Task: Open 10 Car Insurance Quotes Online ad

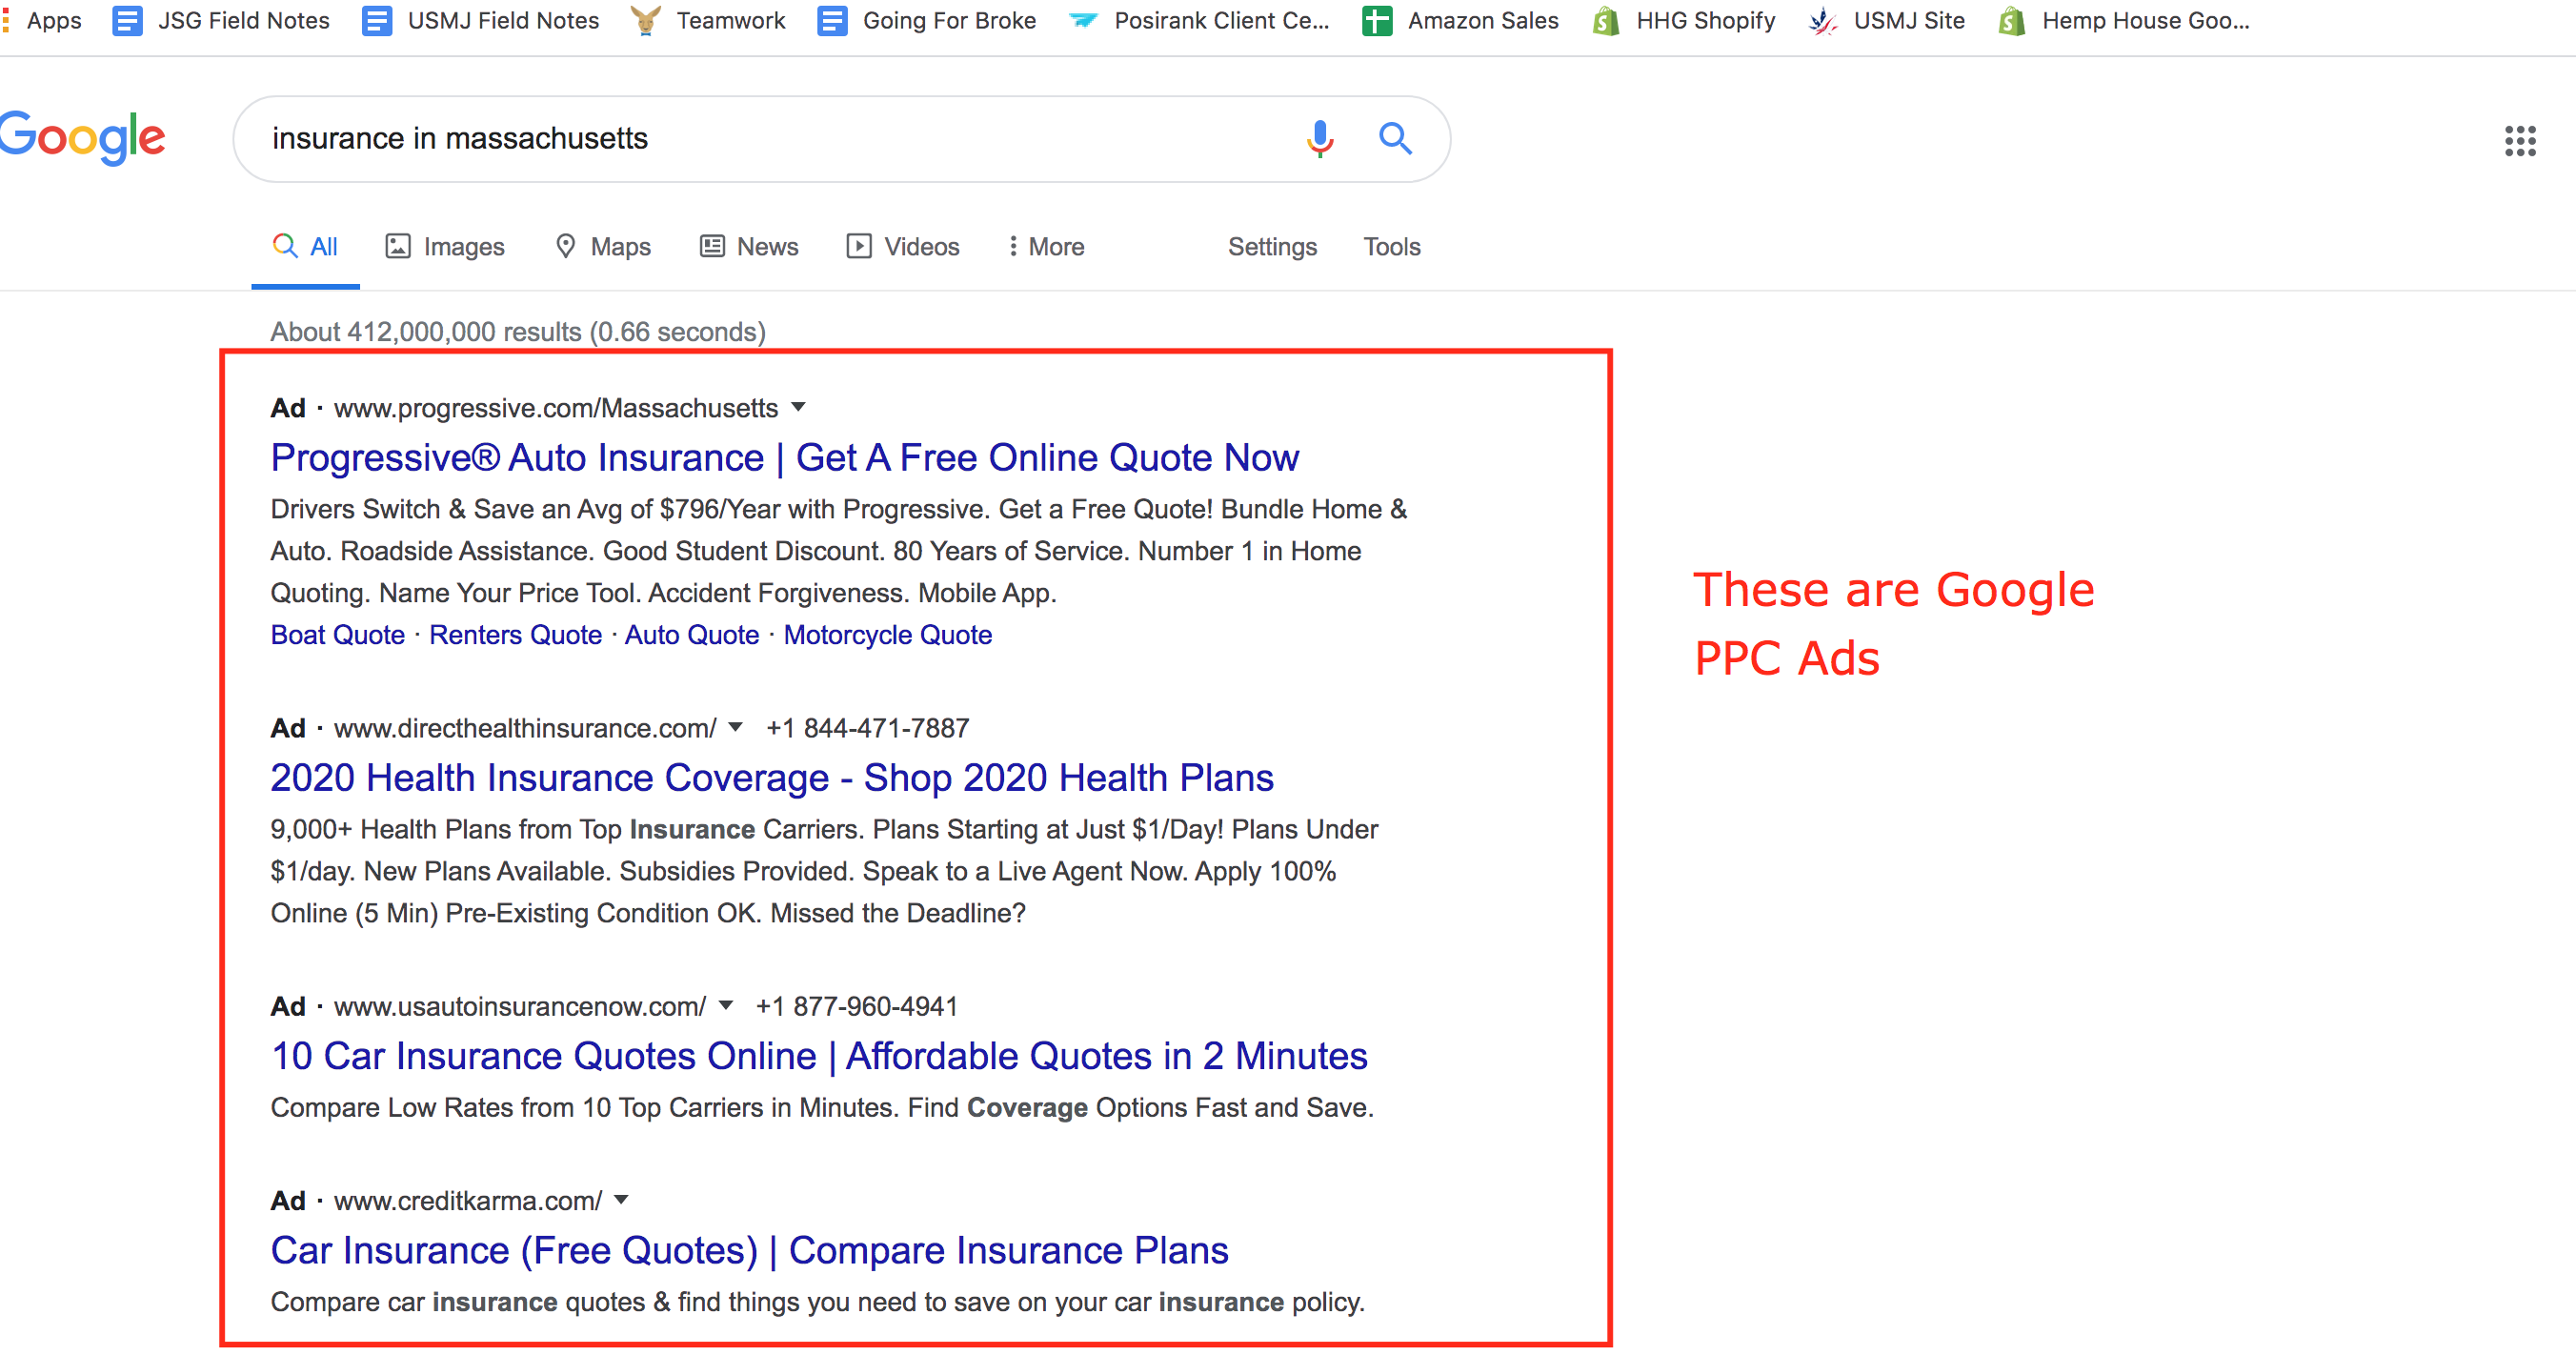Action: 818,1055
